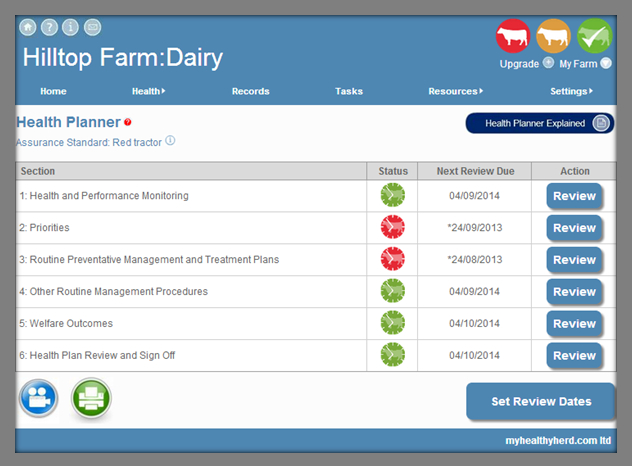Click red status clock for Priorities
The width and height of the screenshot is (632, 466).
(393, 227)
